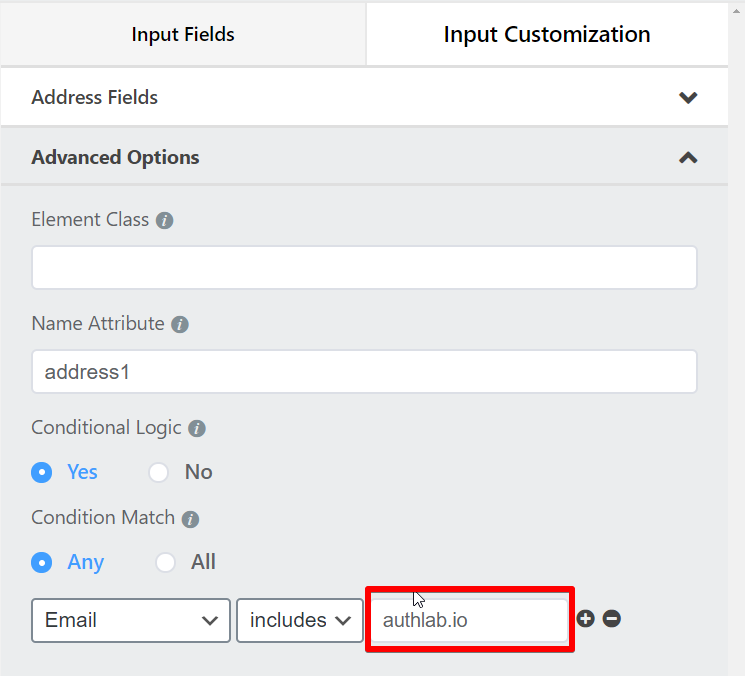Click the add condition plus icon
This screenshot has width=745, height=676.
586,619
